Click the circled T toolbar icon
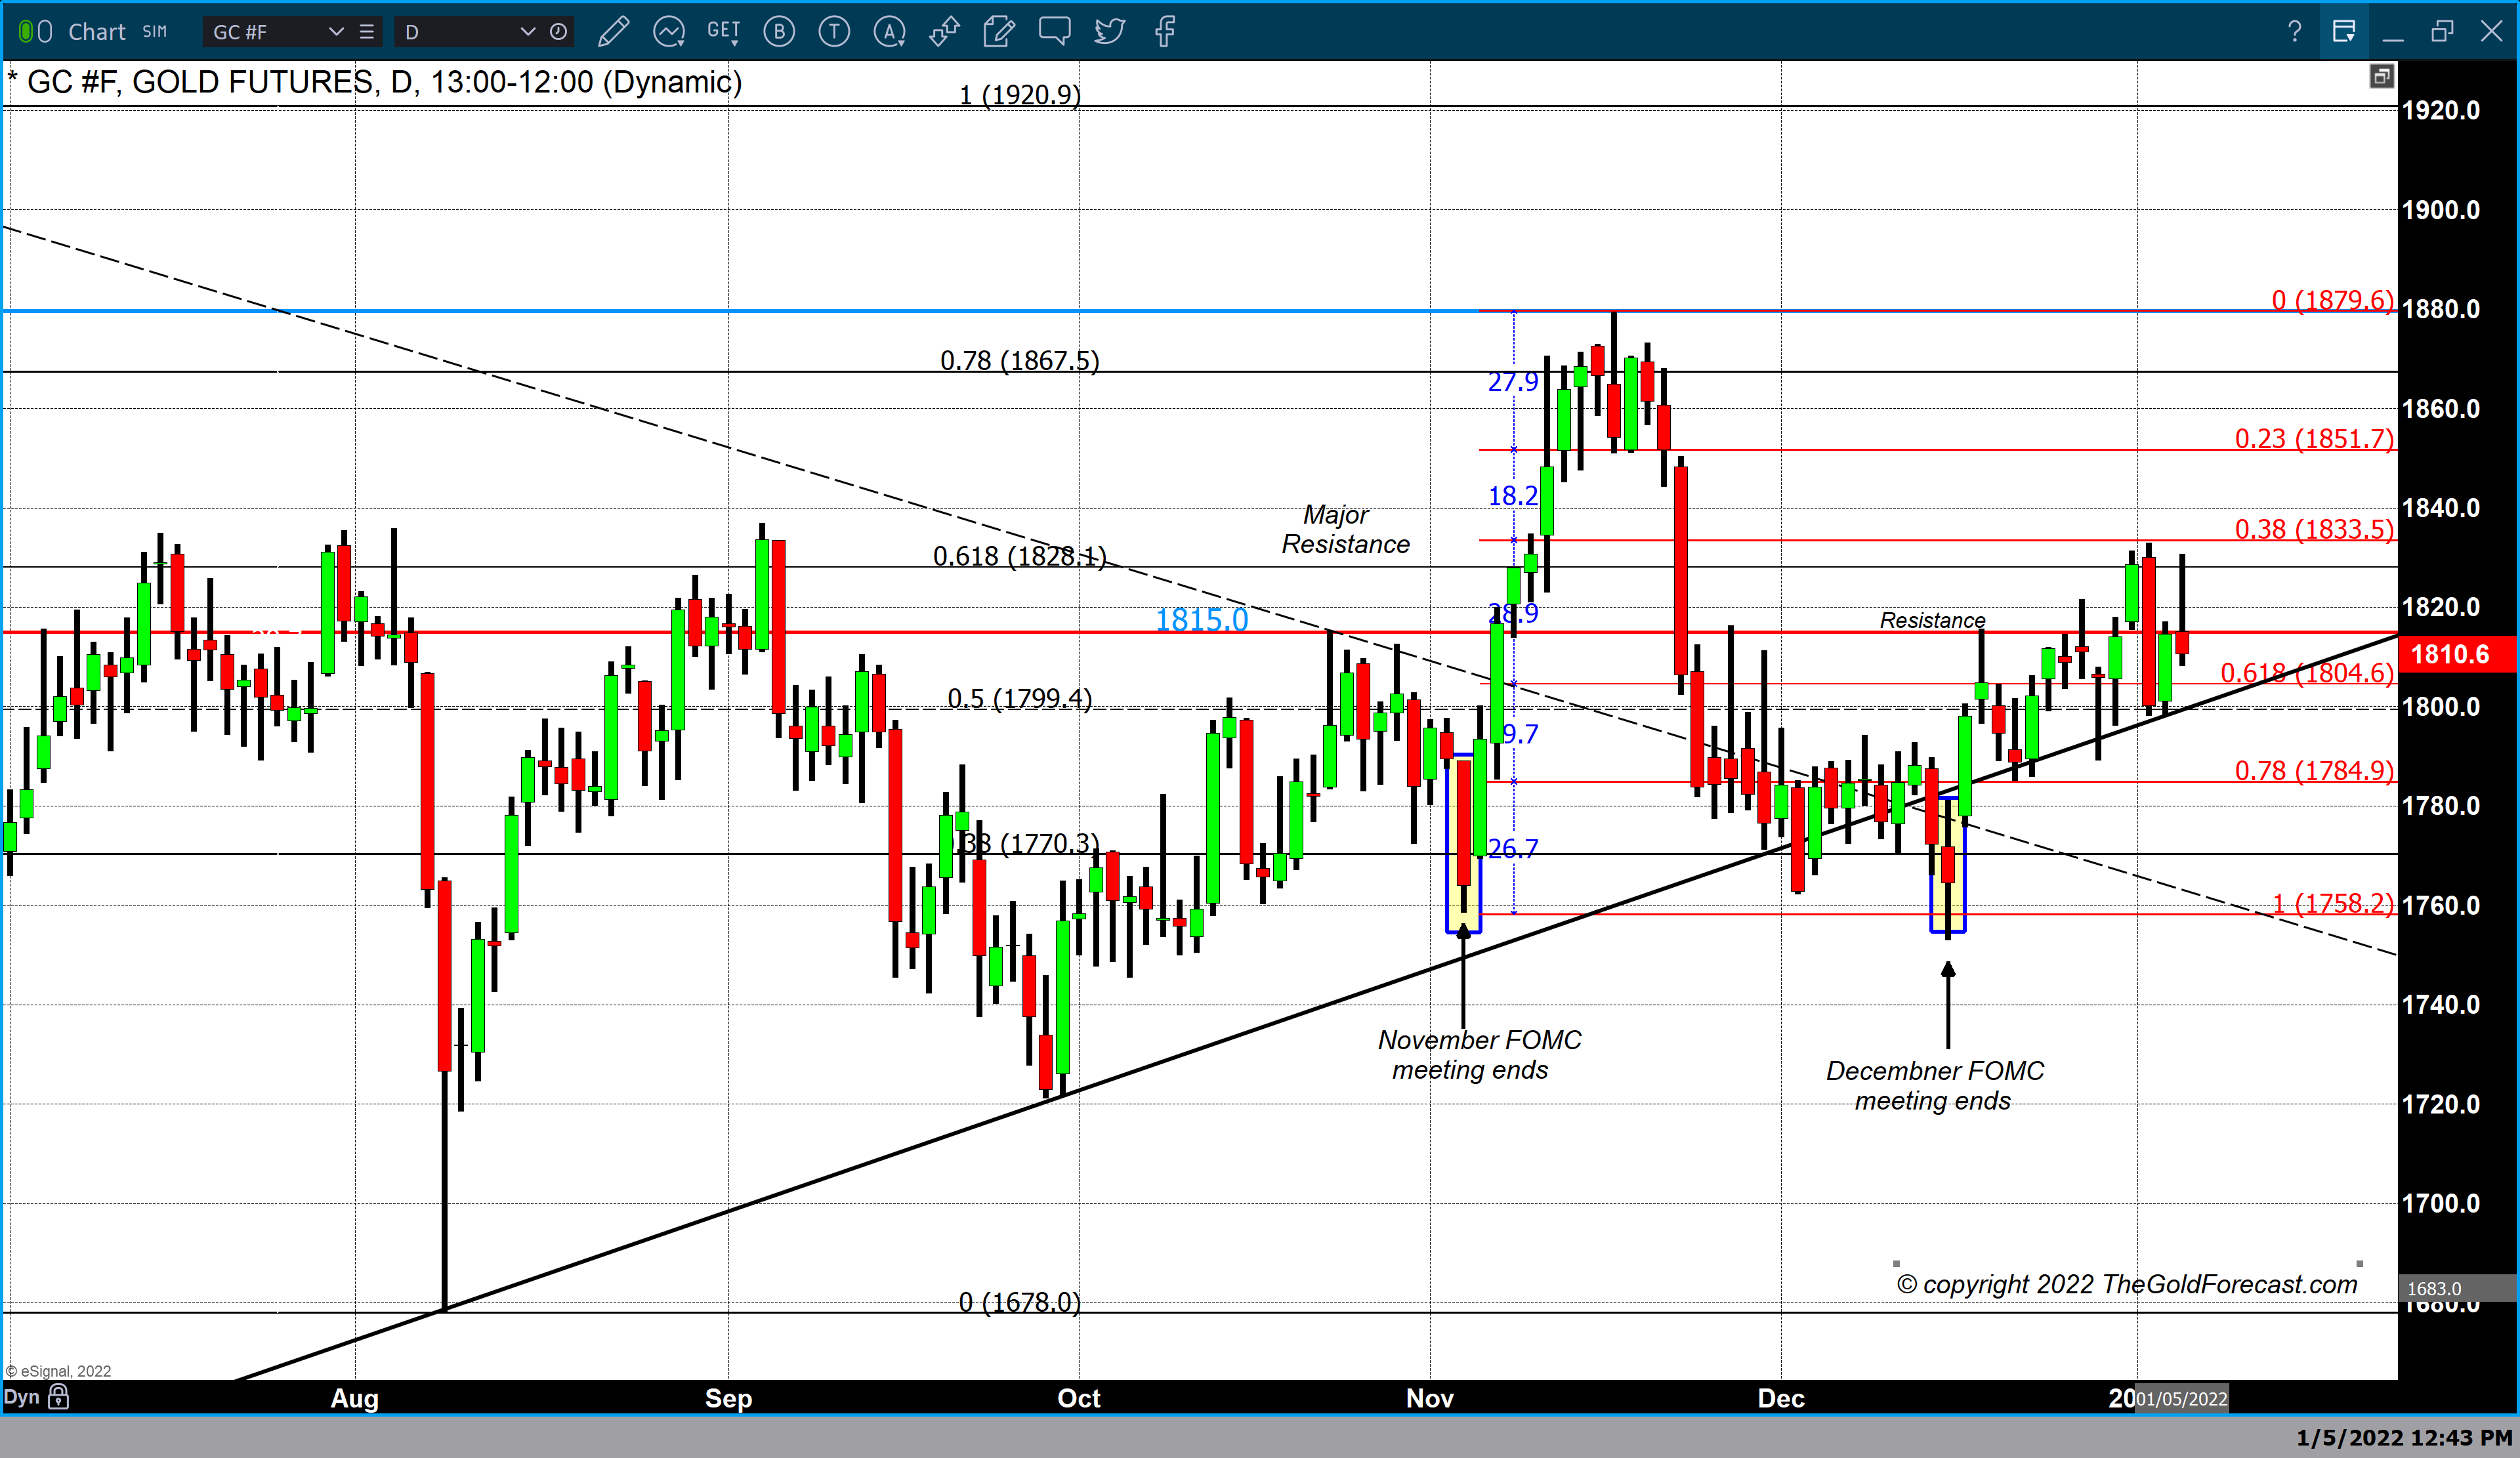 tap(834, 32)
